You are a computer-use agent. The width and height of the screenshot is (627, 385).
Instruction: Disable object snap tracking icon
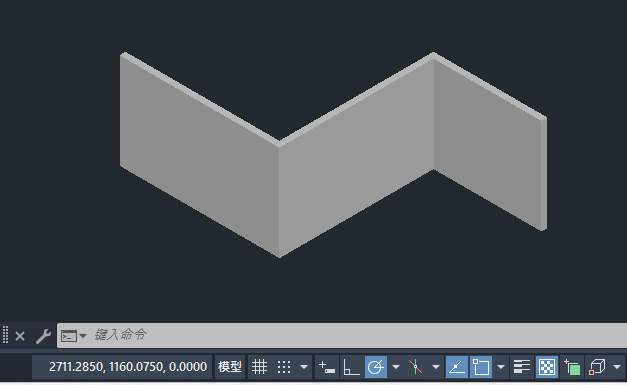pyautogui.click(x=457, y=367)
